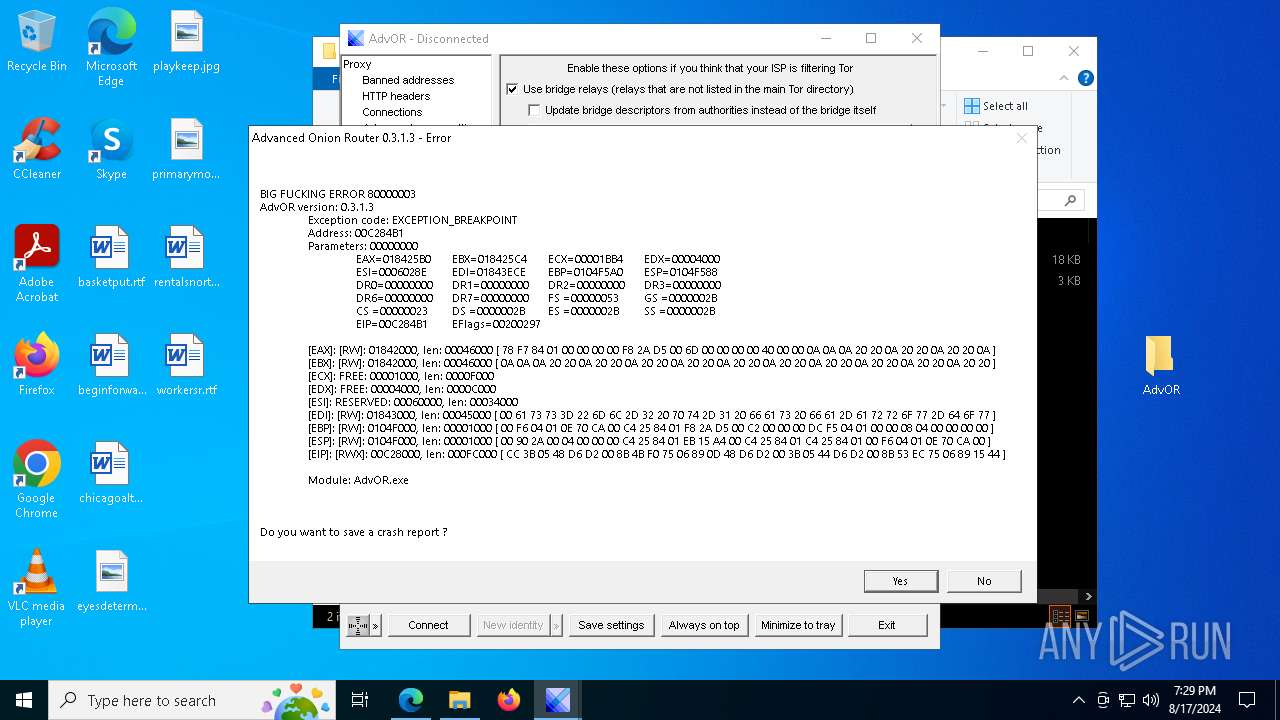Viewport: 1280px width, 720px height.
Task: Select chicagoalt... document on the desktop
Action: pyautogui.click(x=111, y=473)
